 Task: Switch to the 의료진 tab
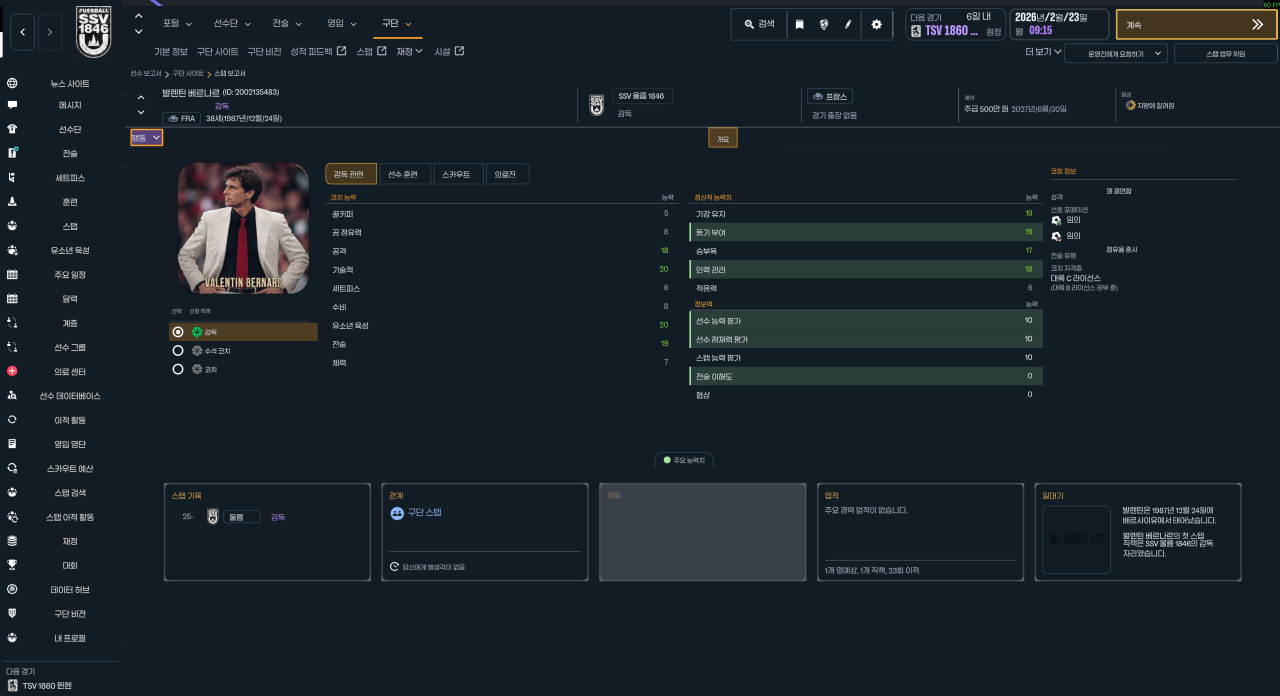507,174
